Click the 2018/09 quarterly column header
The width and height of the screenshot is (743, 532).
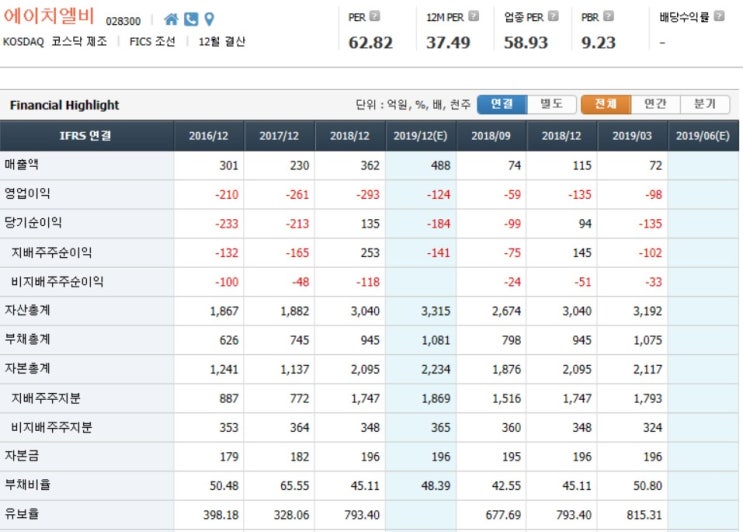[x=491, y=136]
